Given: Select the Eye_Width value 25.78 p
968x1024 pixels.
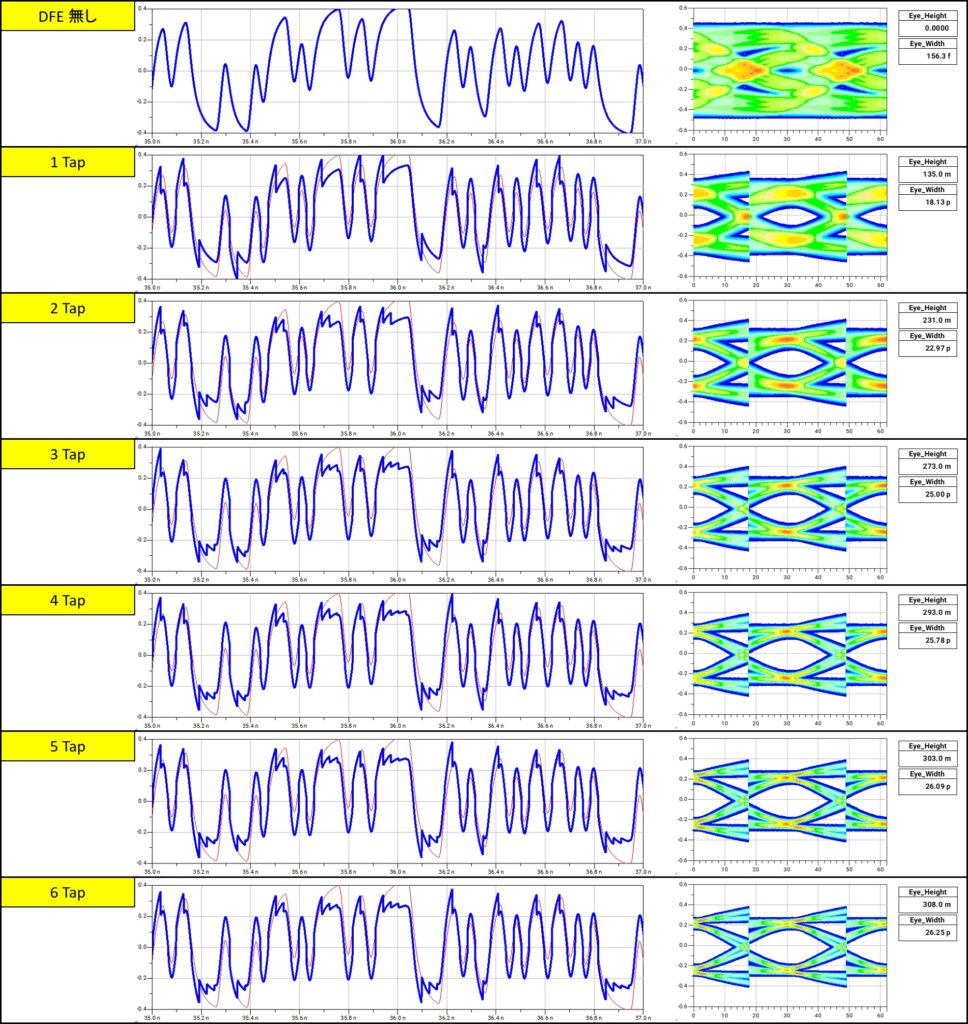Looking at the screenshot, I should 928,640.
